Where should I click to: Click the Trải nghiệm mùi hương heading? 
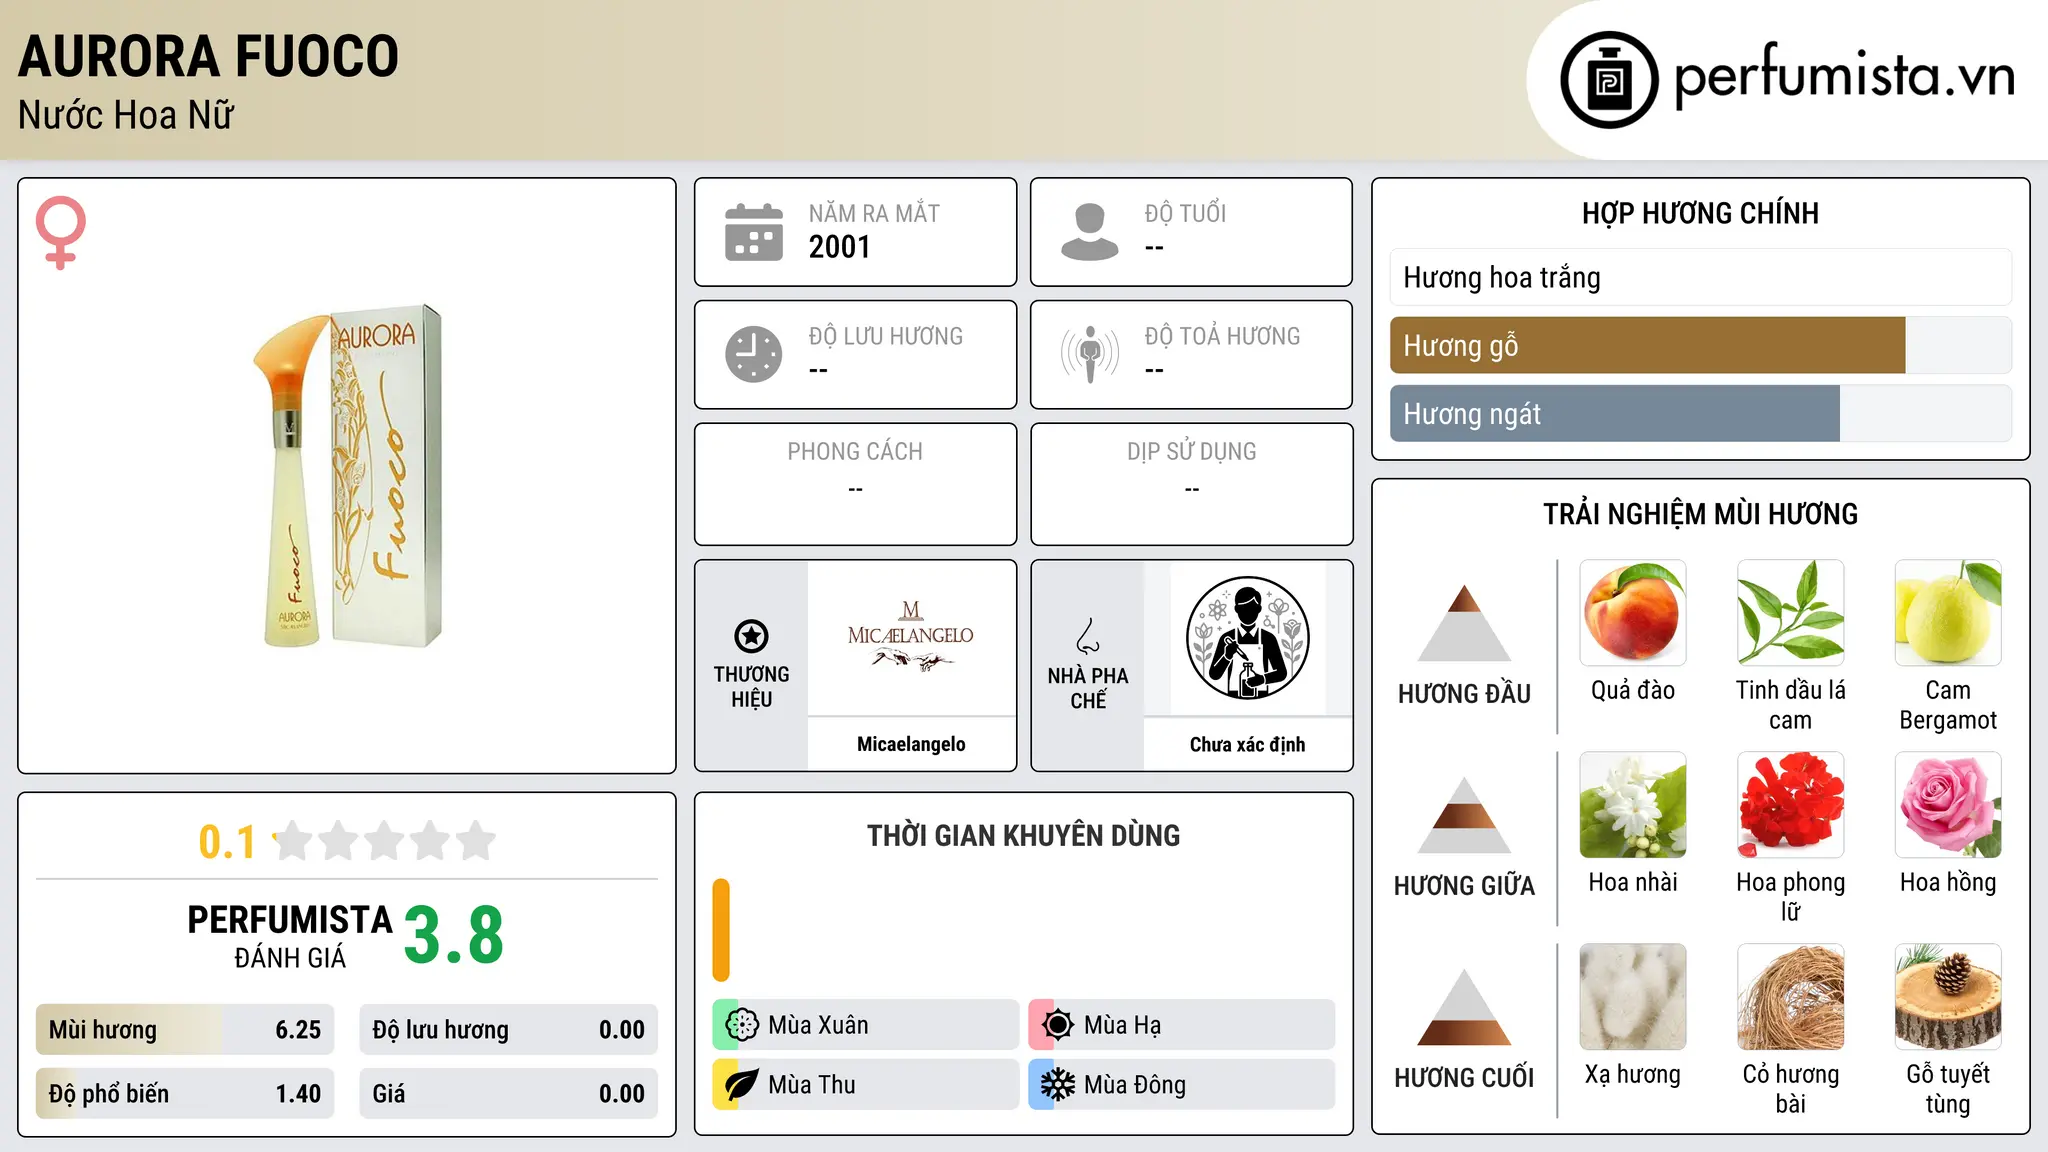[1700, 514]
